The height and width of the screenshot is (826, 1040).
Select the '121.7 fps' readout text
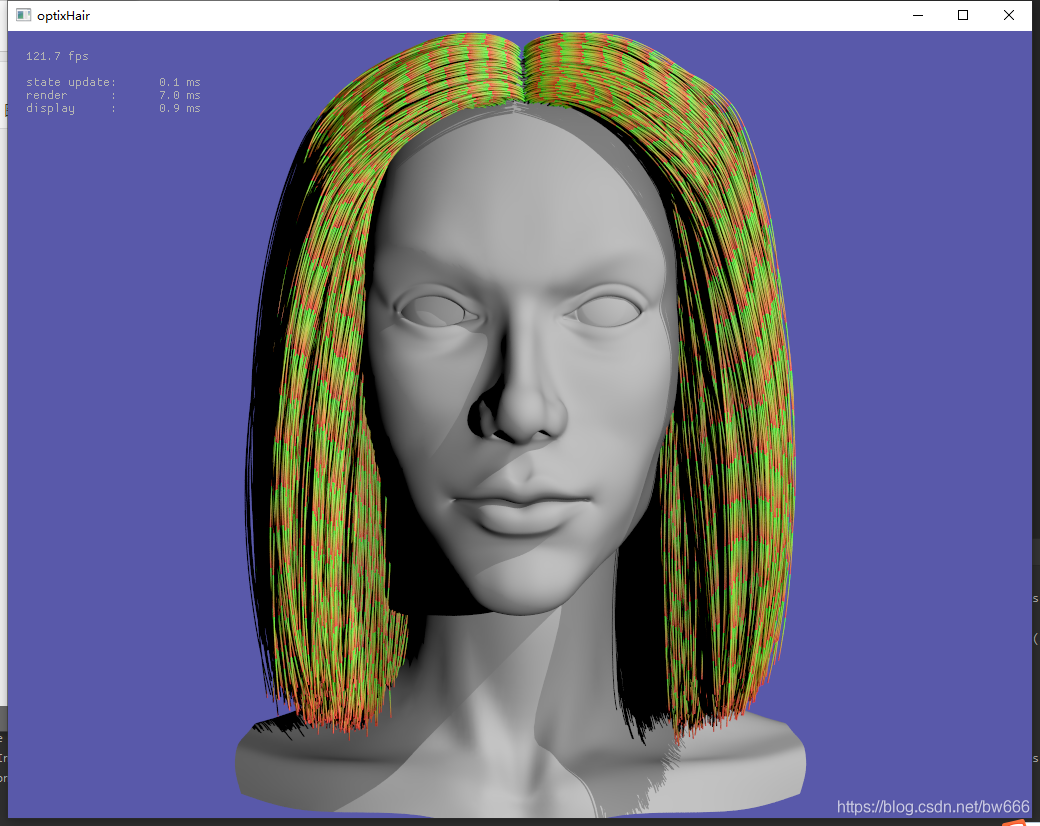(x=57, y=56)
